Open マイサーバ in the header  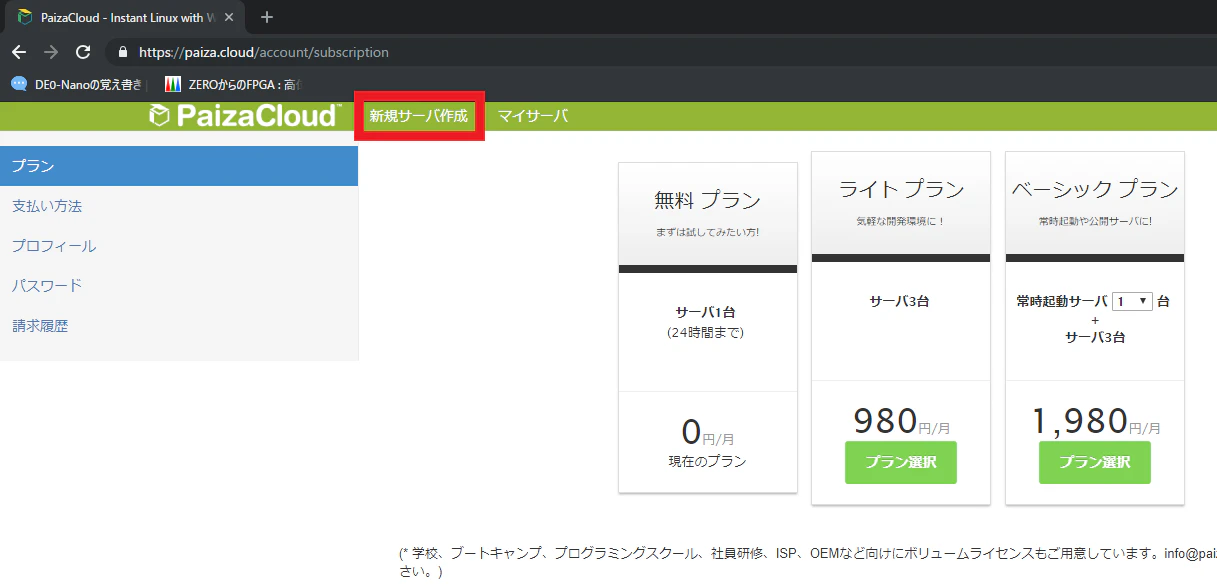pyautogui.click(x=532, y=116)
